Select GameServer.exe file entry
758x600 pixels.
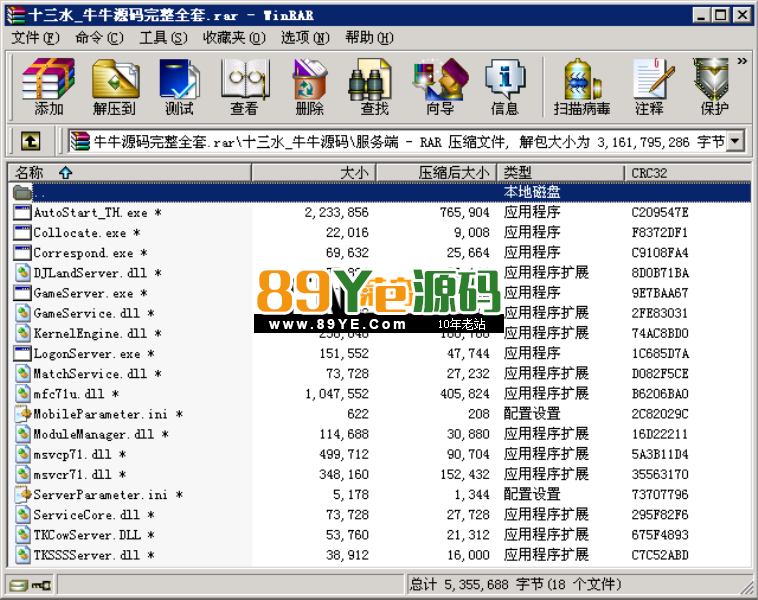point(84,293)
